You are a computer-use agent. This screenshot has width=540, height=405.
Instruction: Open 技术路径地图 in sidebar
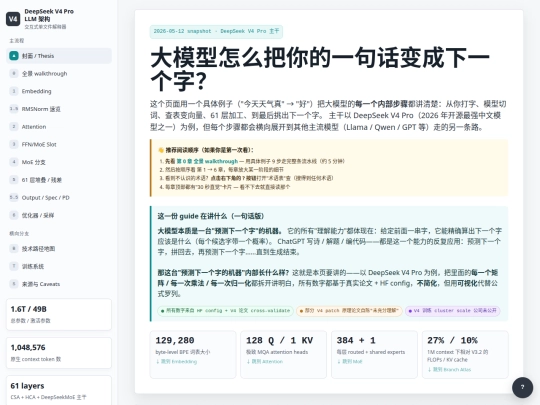[59, 249]
